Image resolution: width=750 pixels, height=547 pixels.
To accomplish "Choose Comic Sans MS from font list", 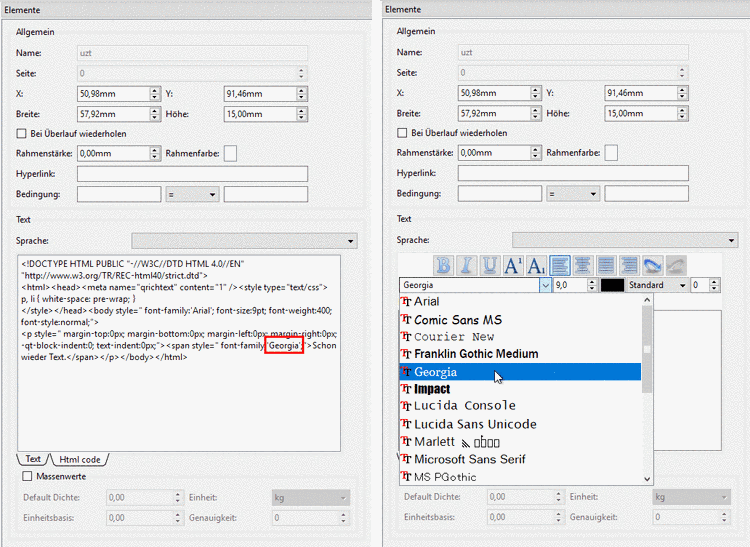I will (520, 319).
